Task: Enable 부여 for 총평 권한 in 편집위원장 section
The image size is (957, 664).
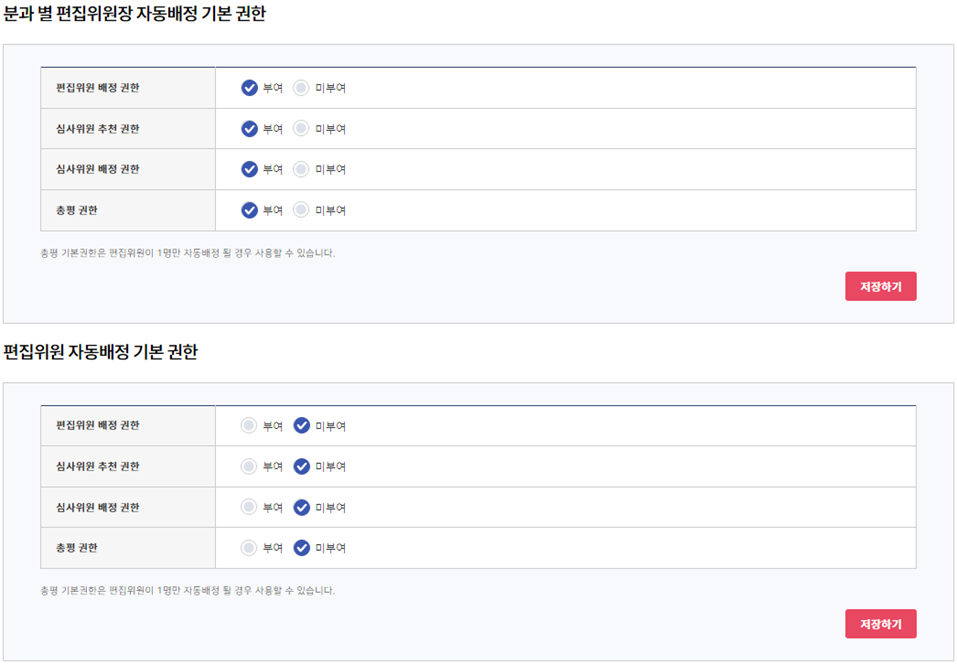Action: pos(250,210)
